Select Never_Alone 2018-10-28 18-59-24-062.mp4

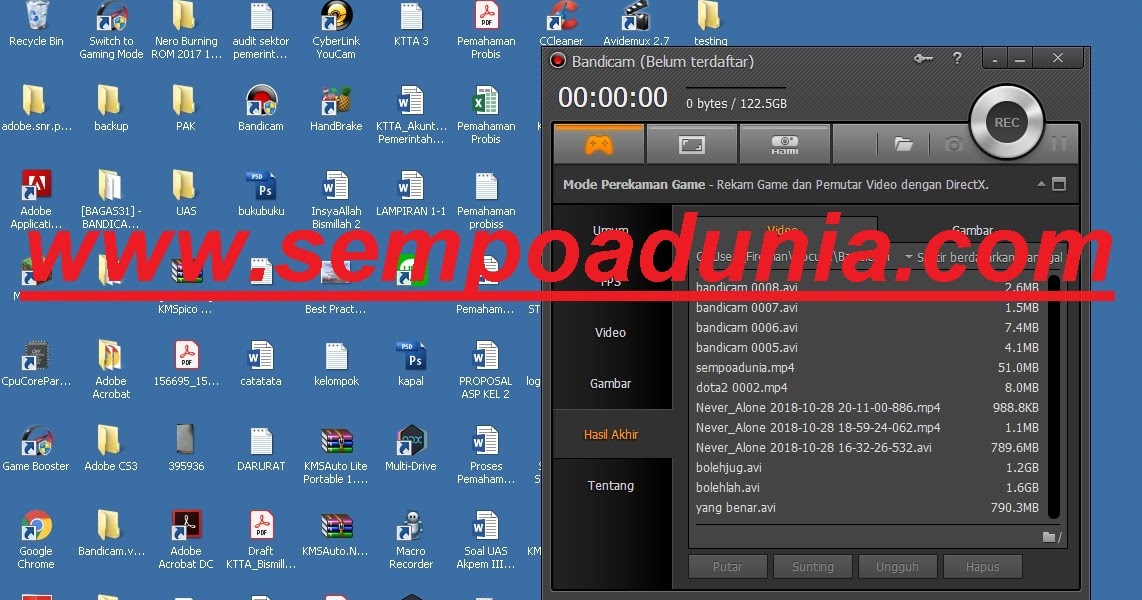pyautogui.click(x=867, y=428)
